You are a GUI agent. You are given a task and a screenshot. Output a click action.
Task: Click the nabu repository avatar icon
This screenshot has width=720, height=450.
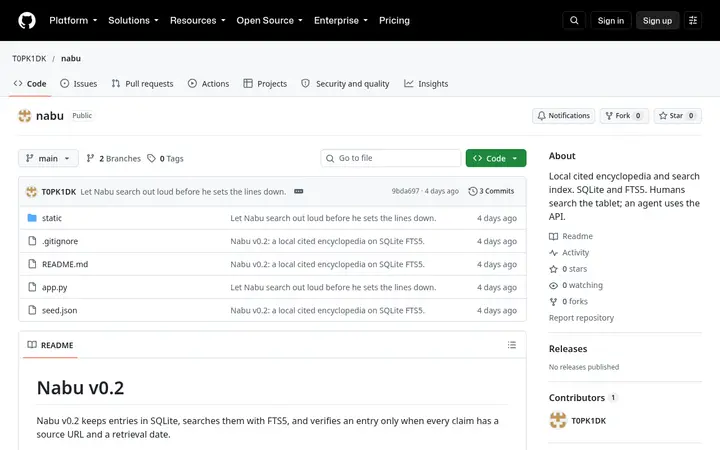pos(25,116)
